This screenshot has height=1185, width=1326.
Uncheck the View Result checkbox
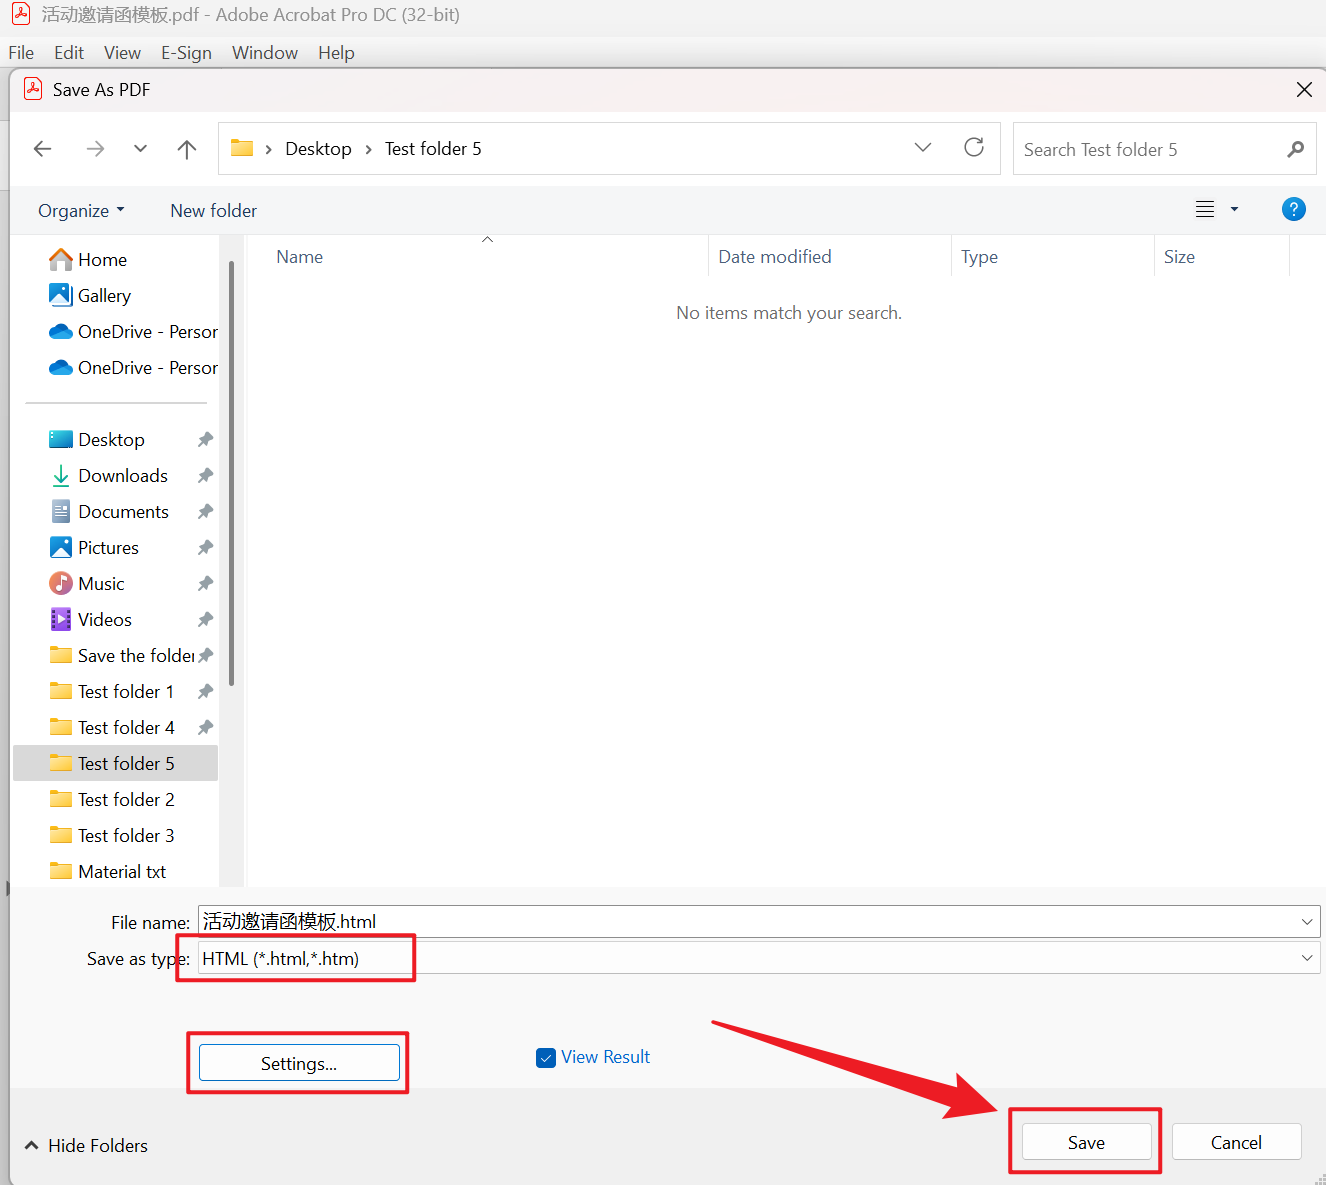546,1058
